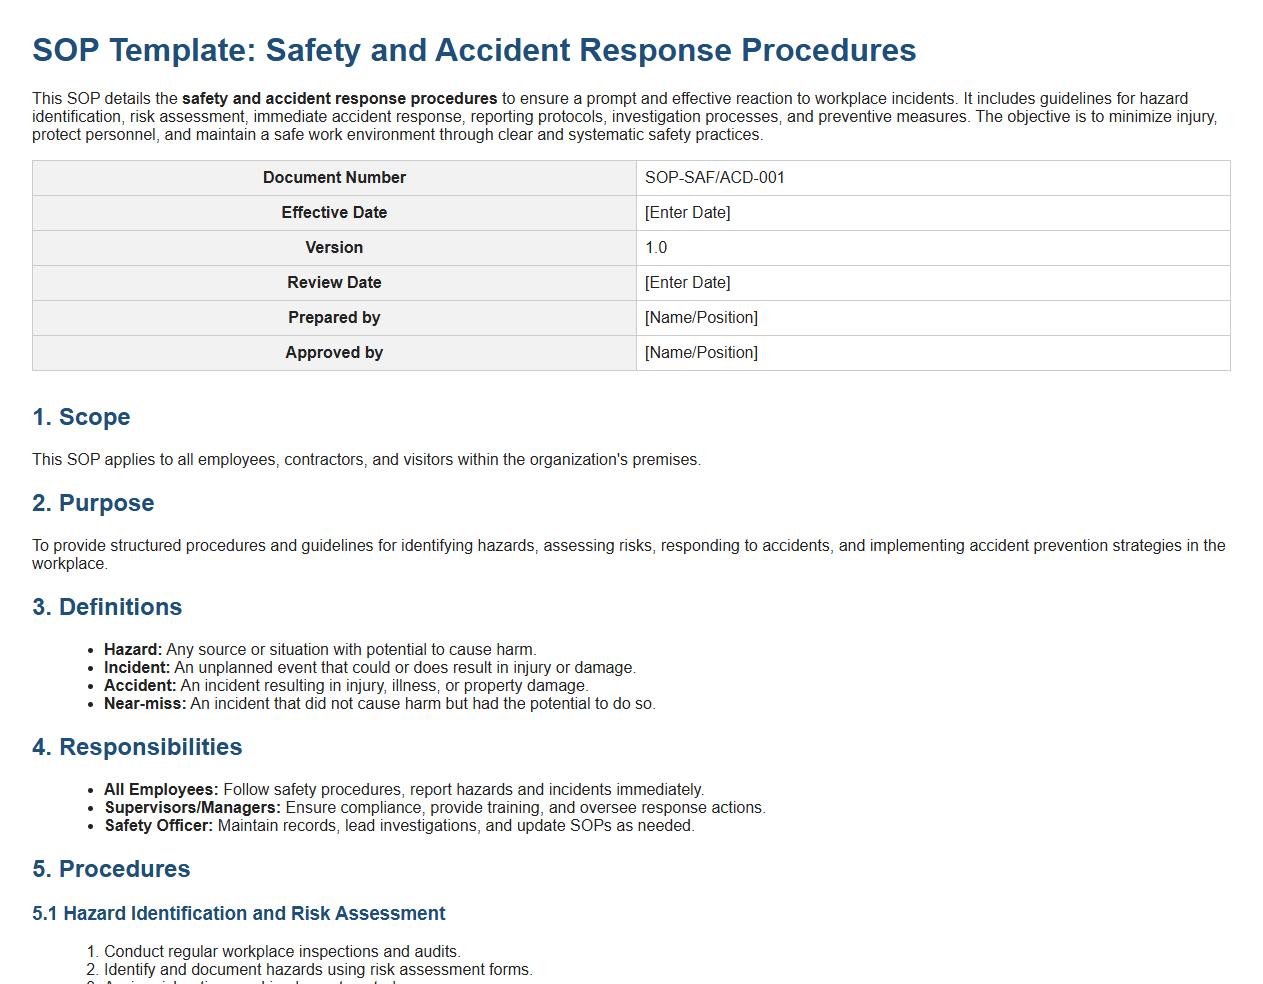Click the "Near-miss:" definition term
The height and width of the screenshot is (984, 1263).
(145, 704)
